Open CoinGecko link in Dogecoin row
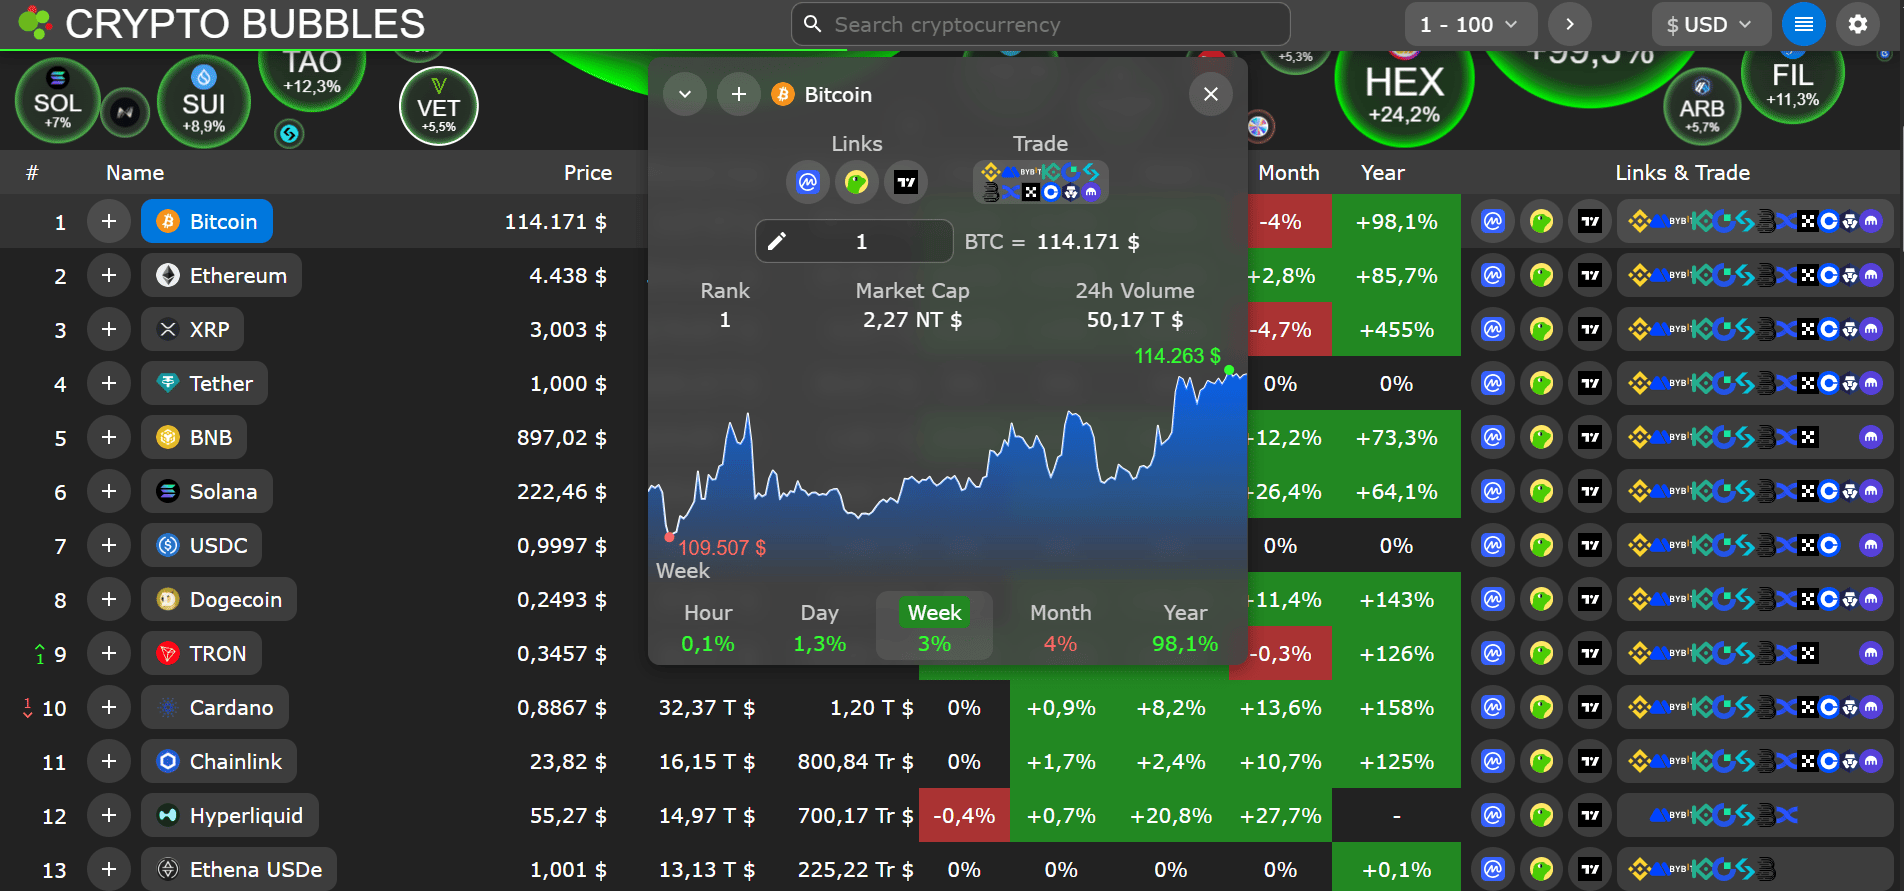This screenshot has height=891, width=1904. (x=1542, y=600)
